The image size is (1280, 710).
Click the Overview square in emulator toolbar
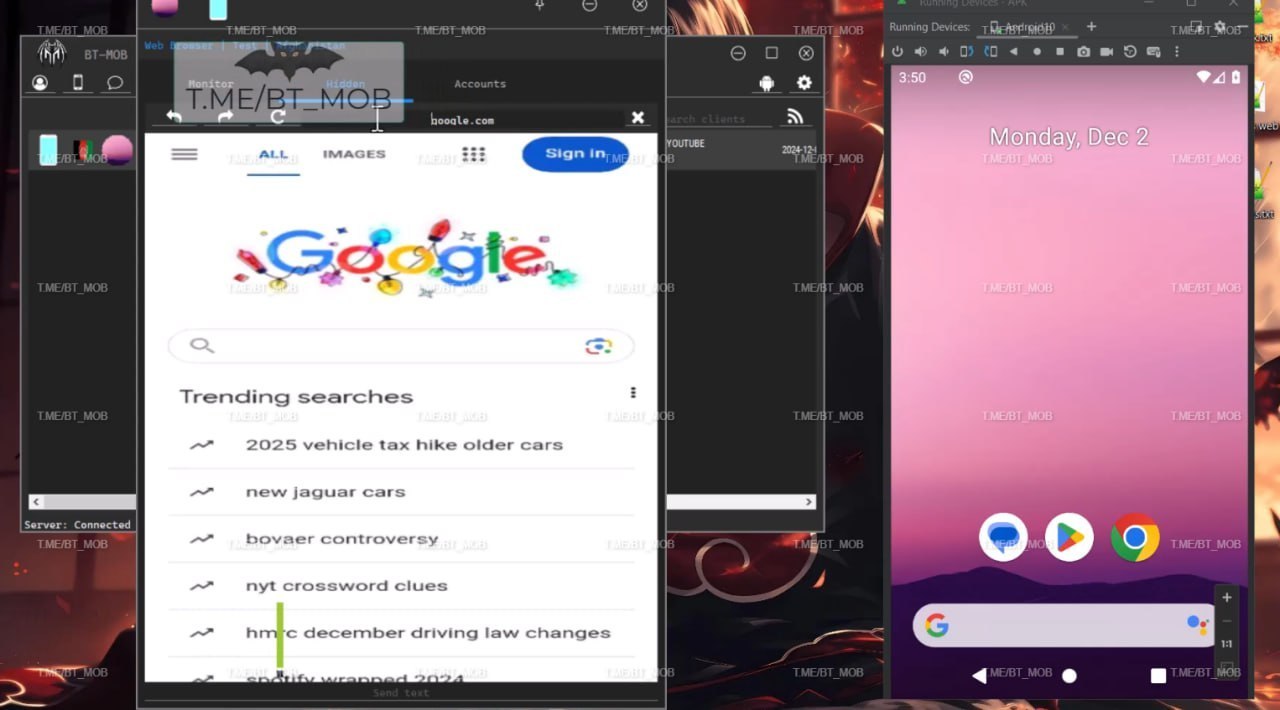[x=1060, y=51]
